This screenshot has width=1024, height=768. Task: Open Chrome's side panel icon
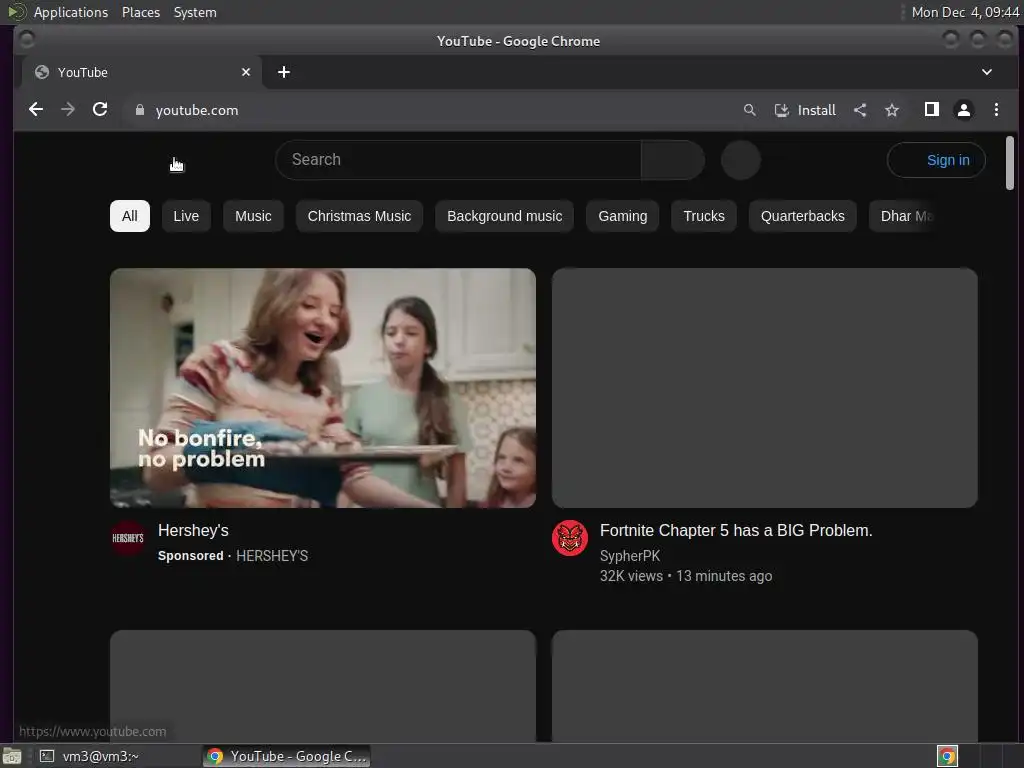click(x=932, y=110)
